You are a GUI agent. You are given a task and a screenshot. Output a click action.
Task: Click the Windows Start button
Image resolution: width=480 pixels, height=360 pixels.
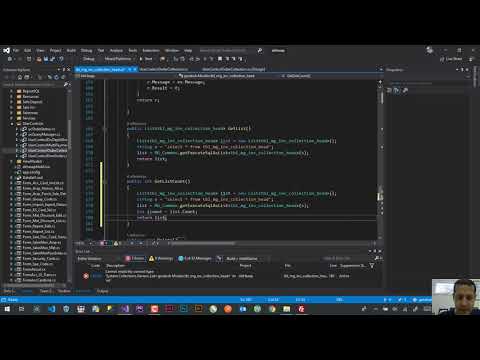point(7,309)
